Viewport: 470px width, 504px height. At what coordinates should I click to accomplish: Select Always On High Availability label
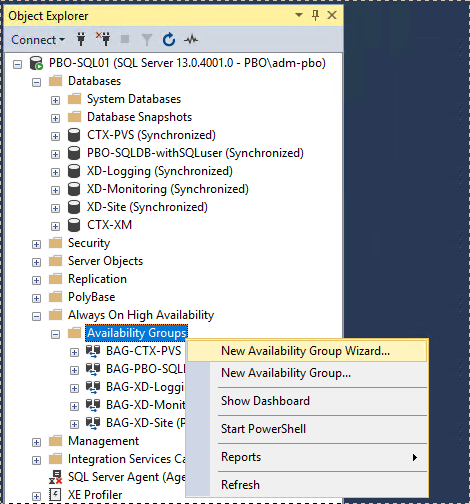pos(141,315)
